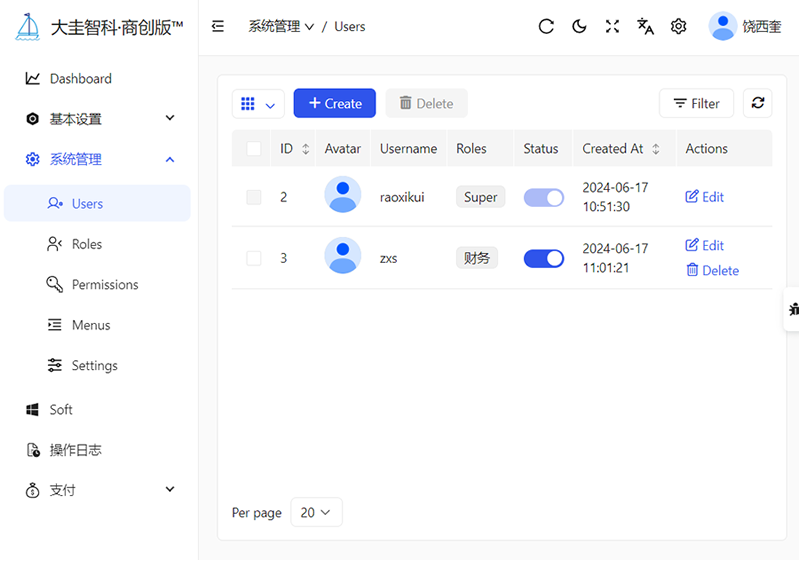Toggle status switch for user raoxikui
The height and width of the screenshot is (564, 800).
pyautogui.click(x=544, y=198)
